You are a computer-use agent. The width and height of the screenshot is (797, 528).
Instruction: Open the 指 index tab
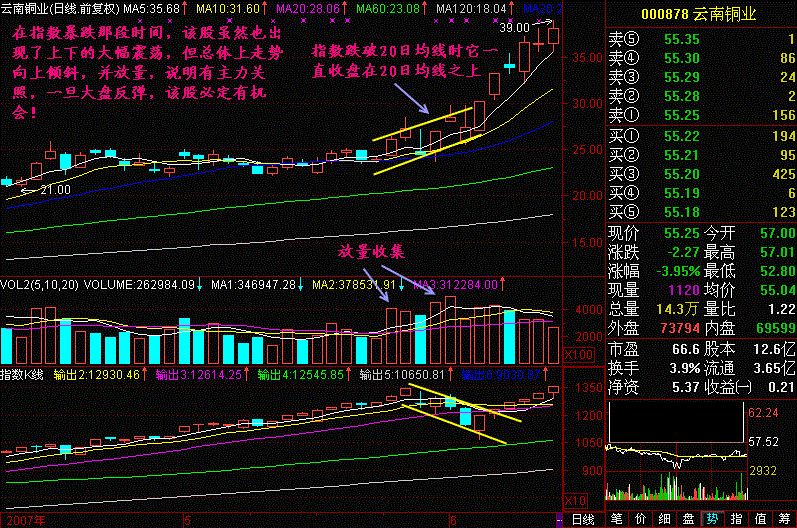(x=736, y=519)
